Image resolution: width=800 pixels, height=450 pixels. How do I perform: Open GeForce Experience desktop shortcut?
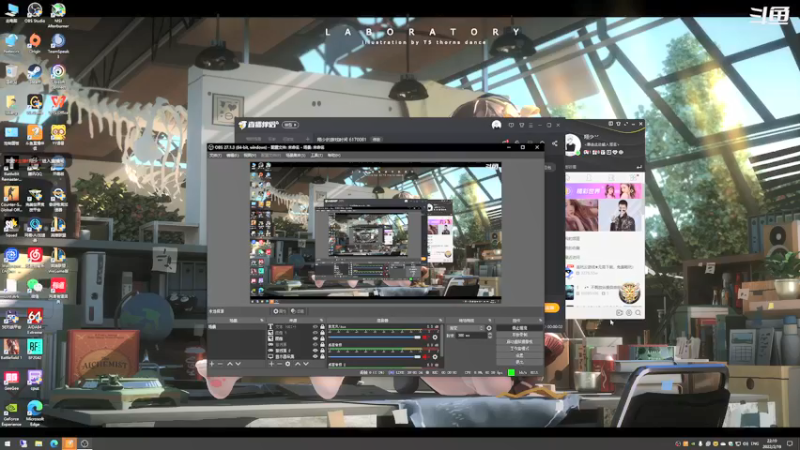[11, 414]
